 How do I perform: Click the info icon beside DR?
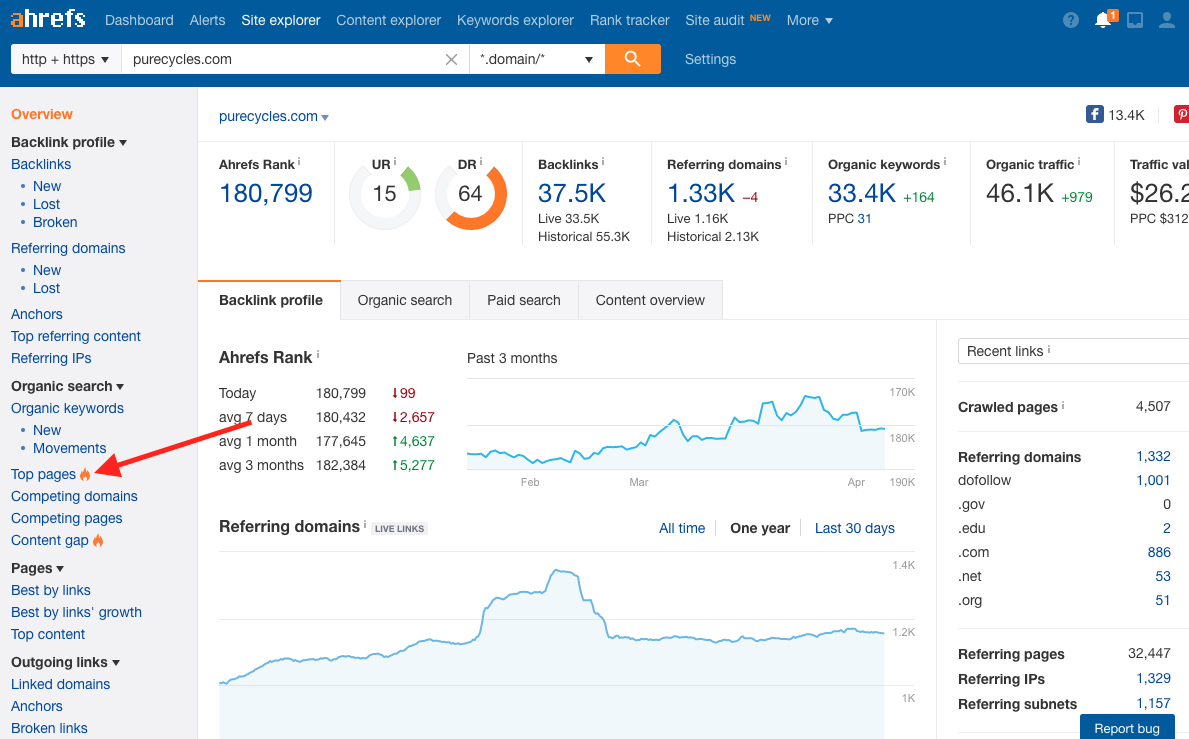point(481,161)
